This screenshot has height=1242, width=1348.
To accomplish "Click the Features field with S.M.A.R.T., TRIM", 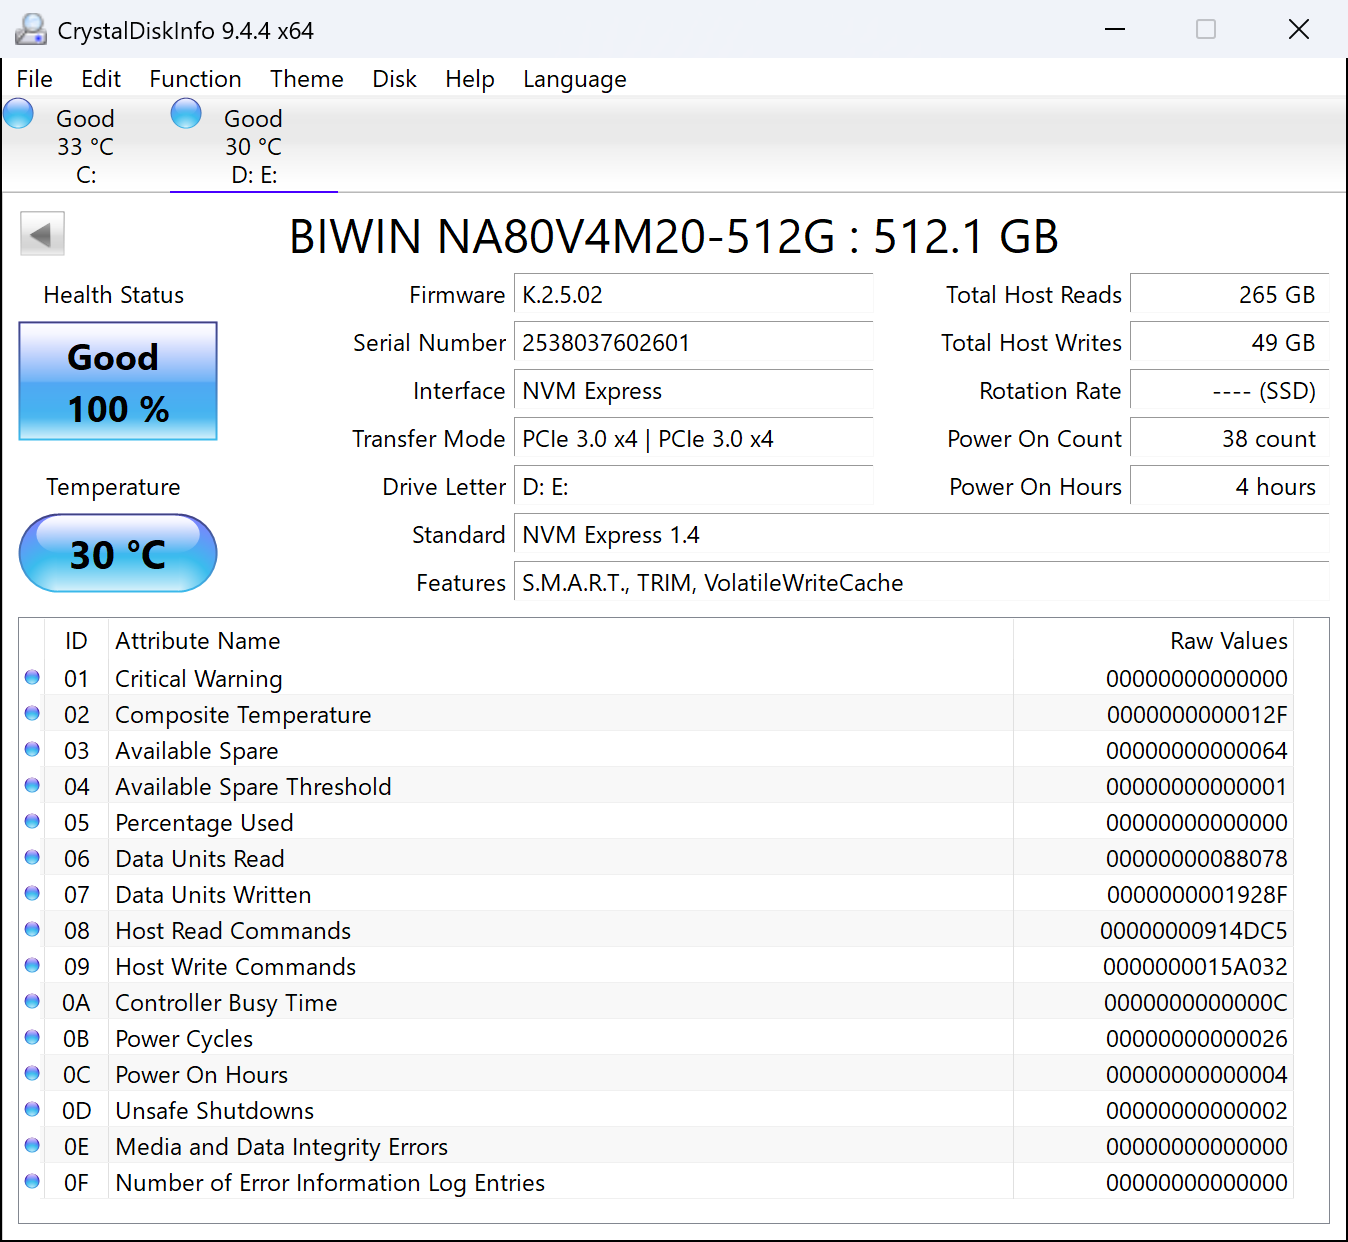I will click(x=921, y=583).
